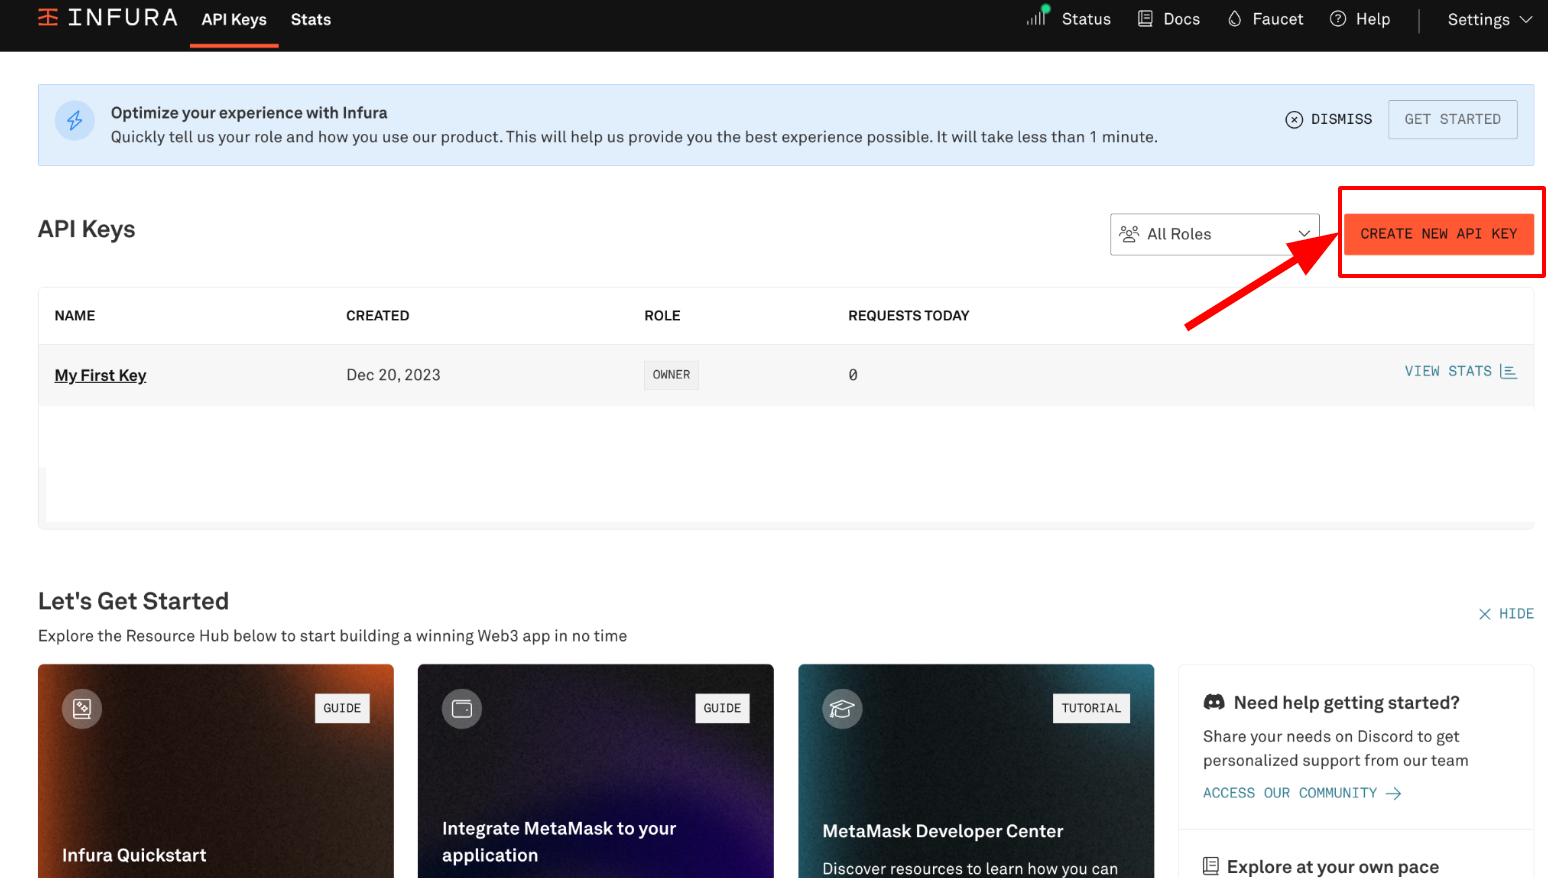1548x878 pixels.
Task: Click the wallet icon on Integrate MetaMask card
Action: (x=462, y=709)
